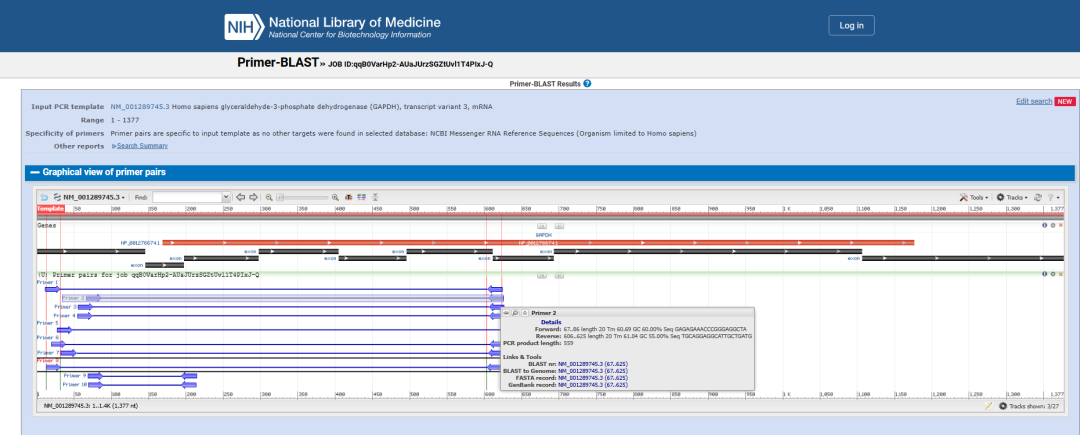This screenshot has height=435, width=1080.
Task: Click the zoom to sequence (ATG) icon
Action: [x=349, y=197]
